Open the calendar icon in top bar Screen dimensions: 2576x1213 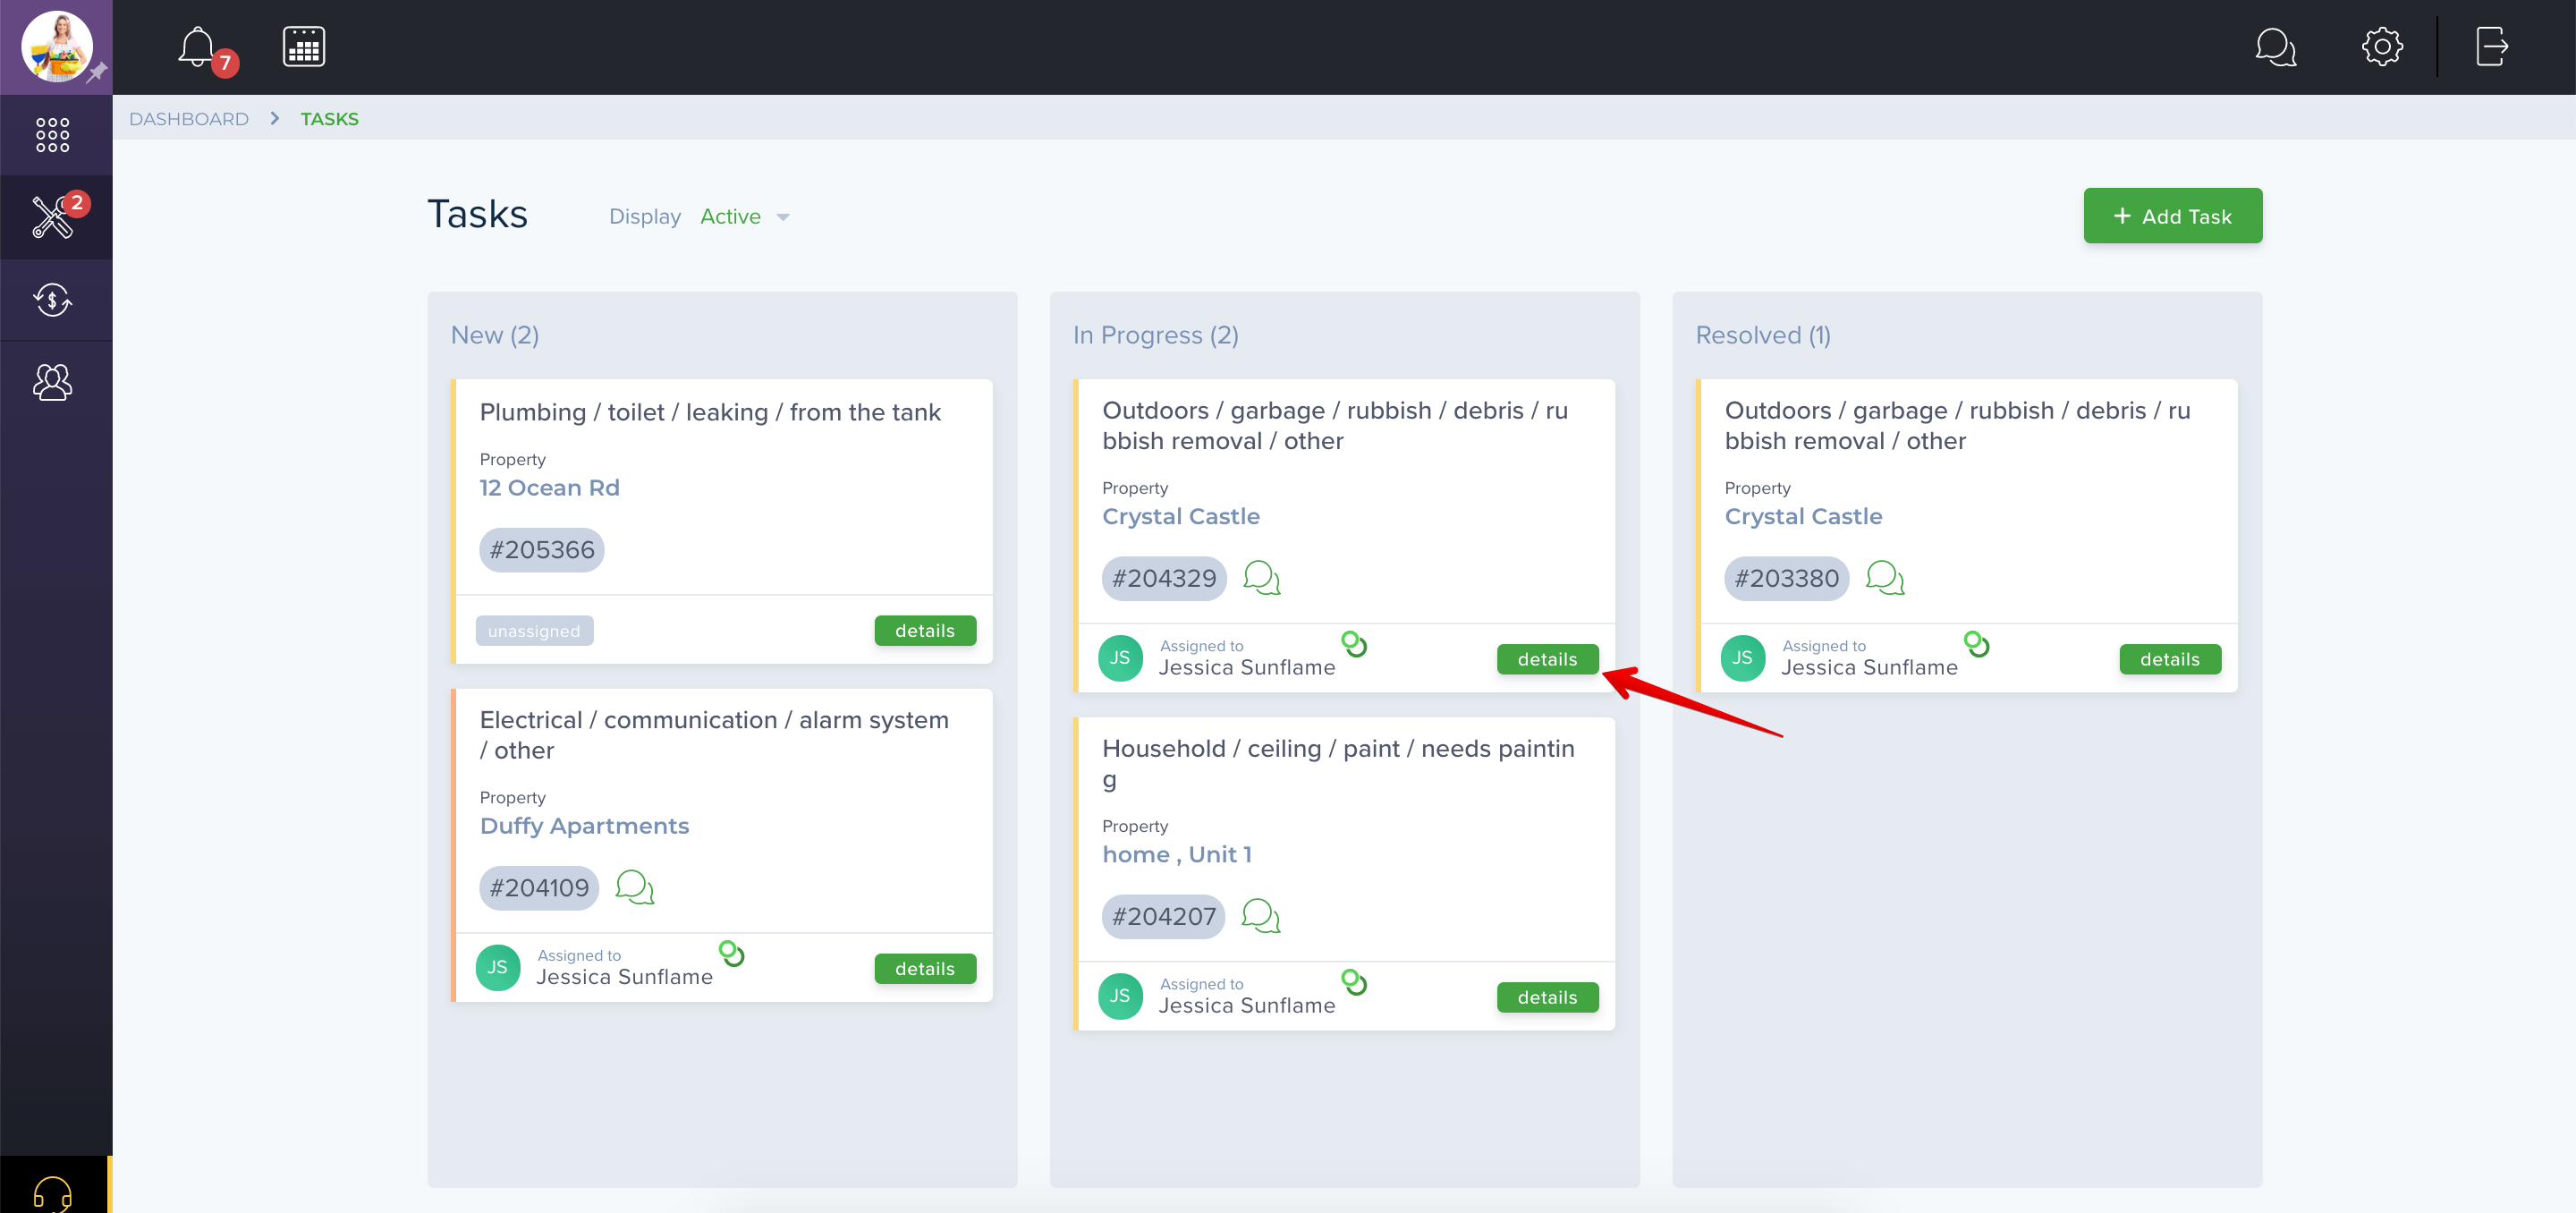point(304,47)
